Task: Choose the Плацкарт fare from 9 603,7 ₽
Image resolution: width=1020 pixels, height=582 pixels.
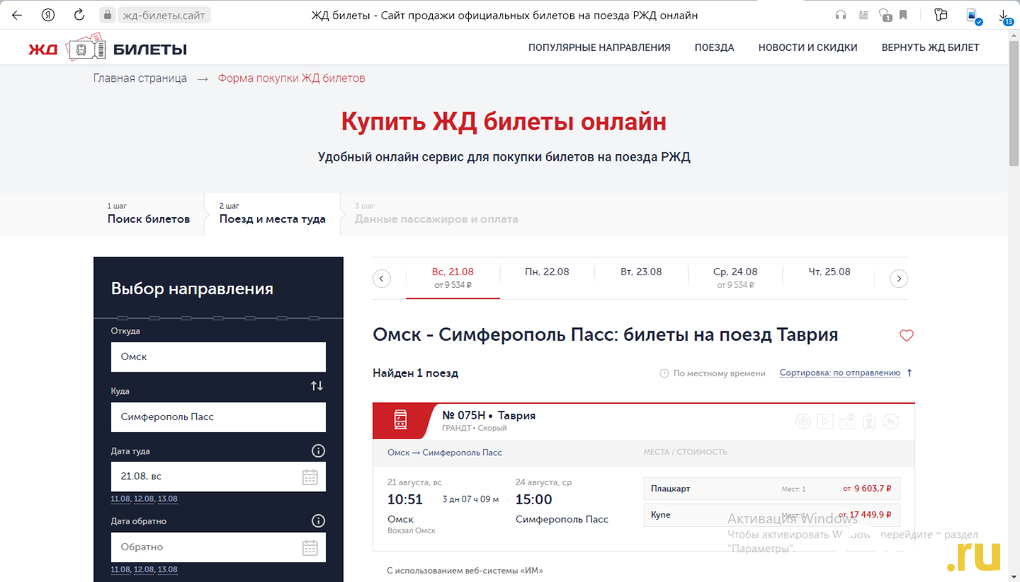Action: pyautogui.click(x=772, y=489)
